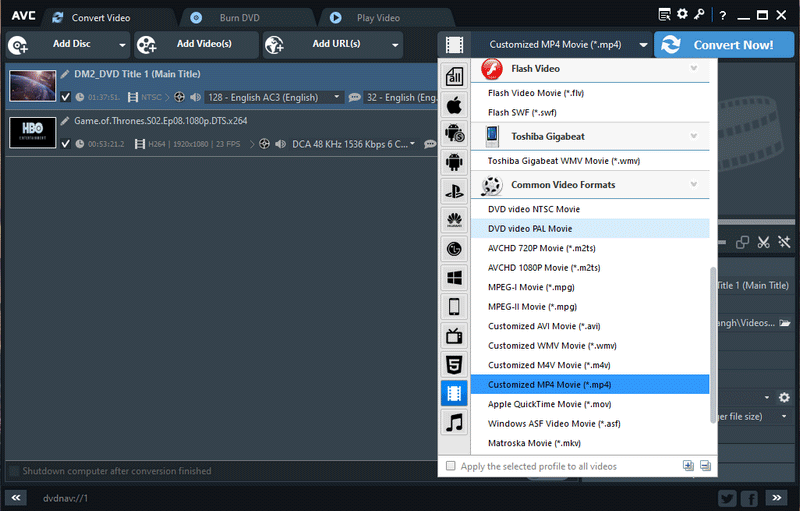Image resolution: width=800 pixels, height=511 pixels.
Task: Open the Android devices category
Action: pyautogui.click(x=454, y=163)
